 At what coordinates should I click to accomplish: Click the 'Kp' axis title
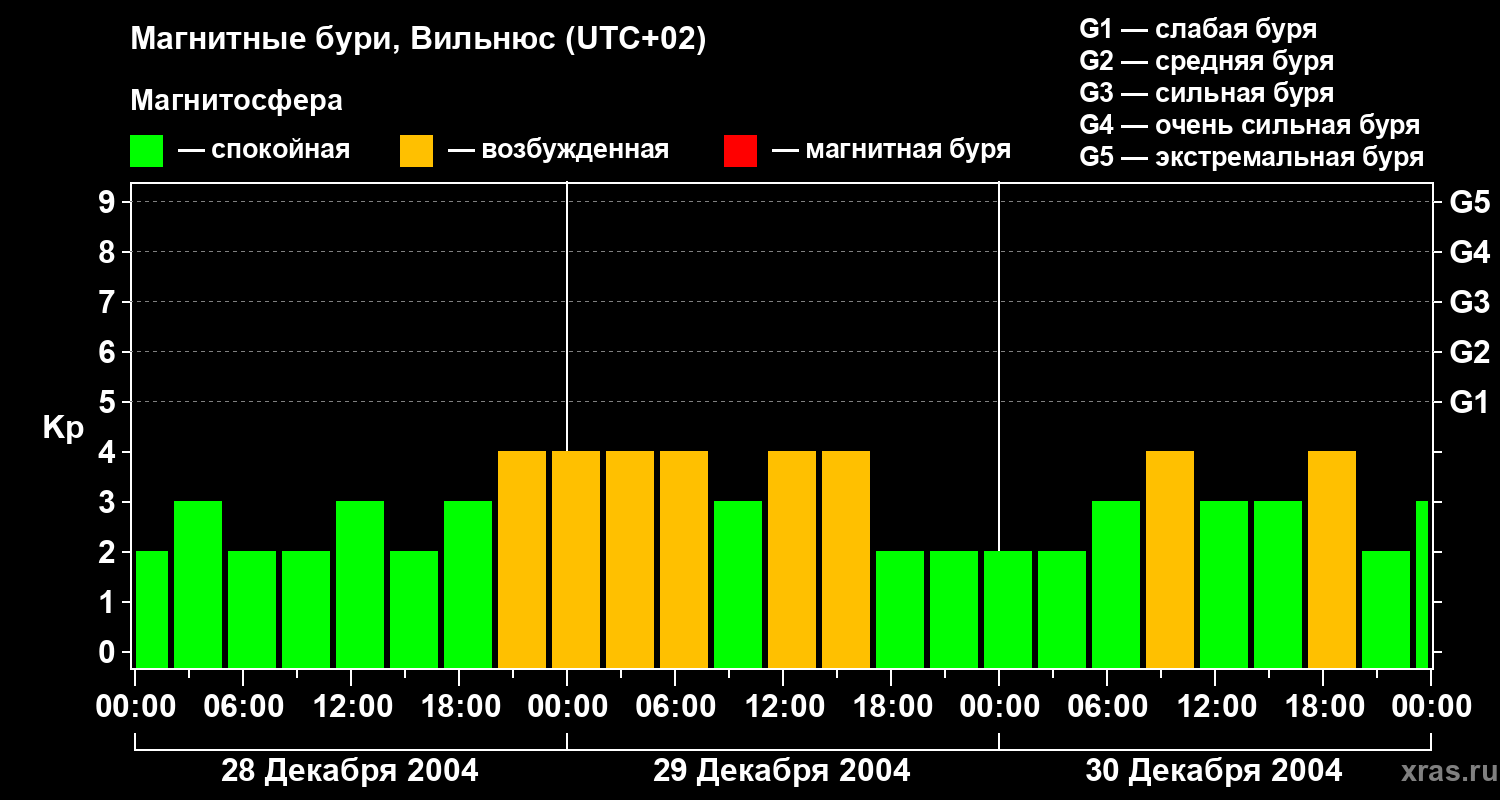pos(63,428)
